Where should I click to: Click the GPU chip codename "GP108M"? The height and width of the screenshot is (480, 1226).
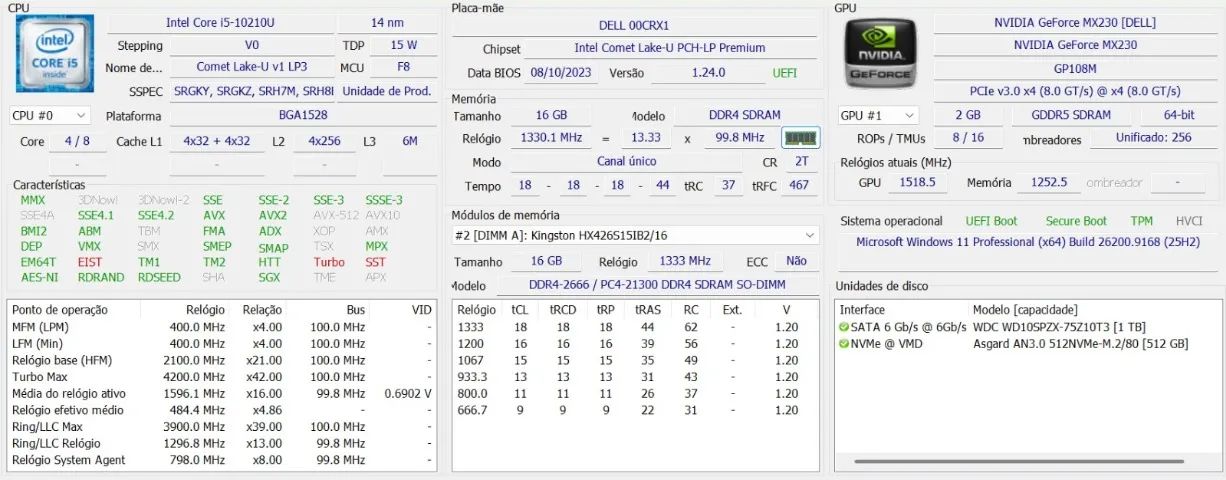click(1075, 69)
